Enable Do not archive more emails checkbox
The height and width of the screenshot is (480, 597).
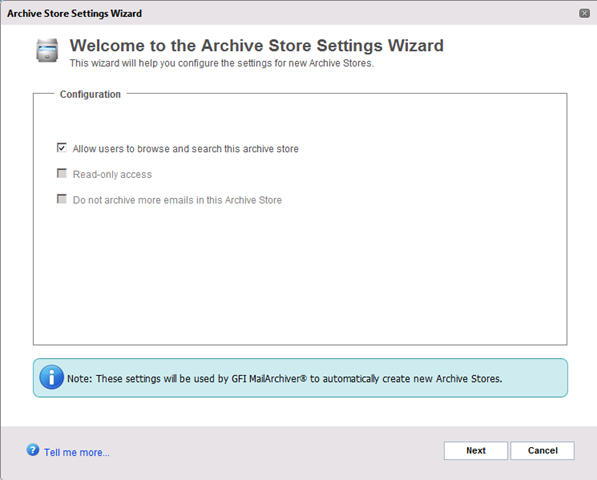(x=62, y=199)
